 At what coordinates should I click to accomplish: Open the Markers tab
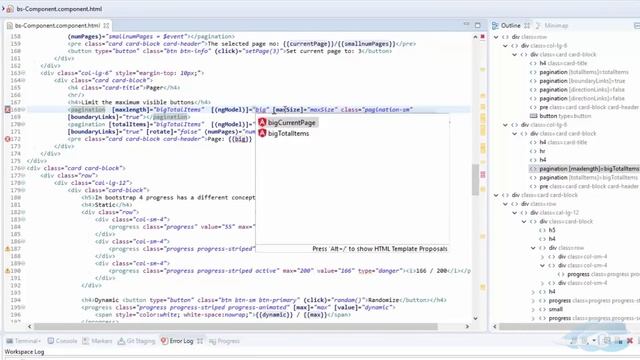click(x=101, y=341)
